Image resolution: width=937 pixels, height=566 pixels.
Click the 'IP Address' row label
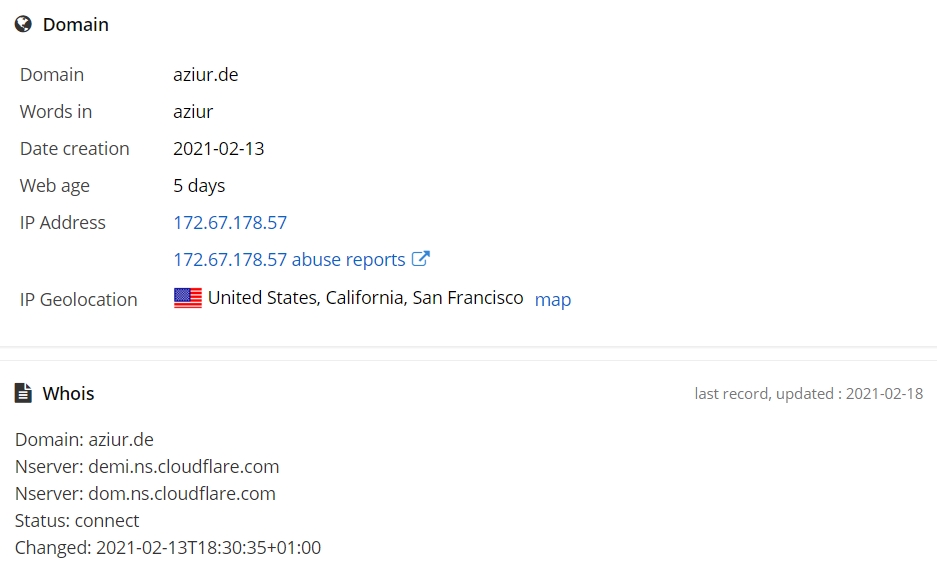tap(63, 222)
